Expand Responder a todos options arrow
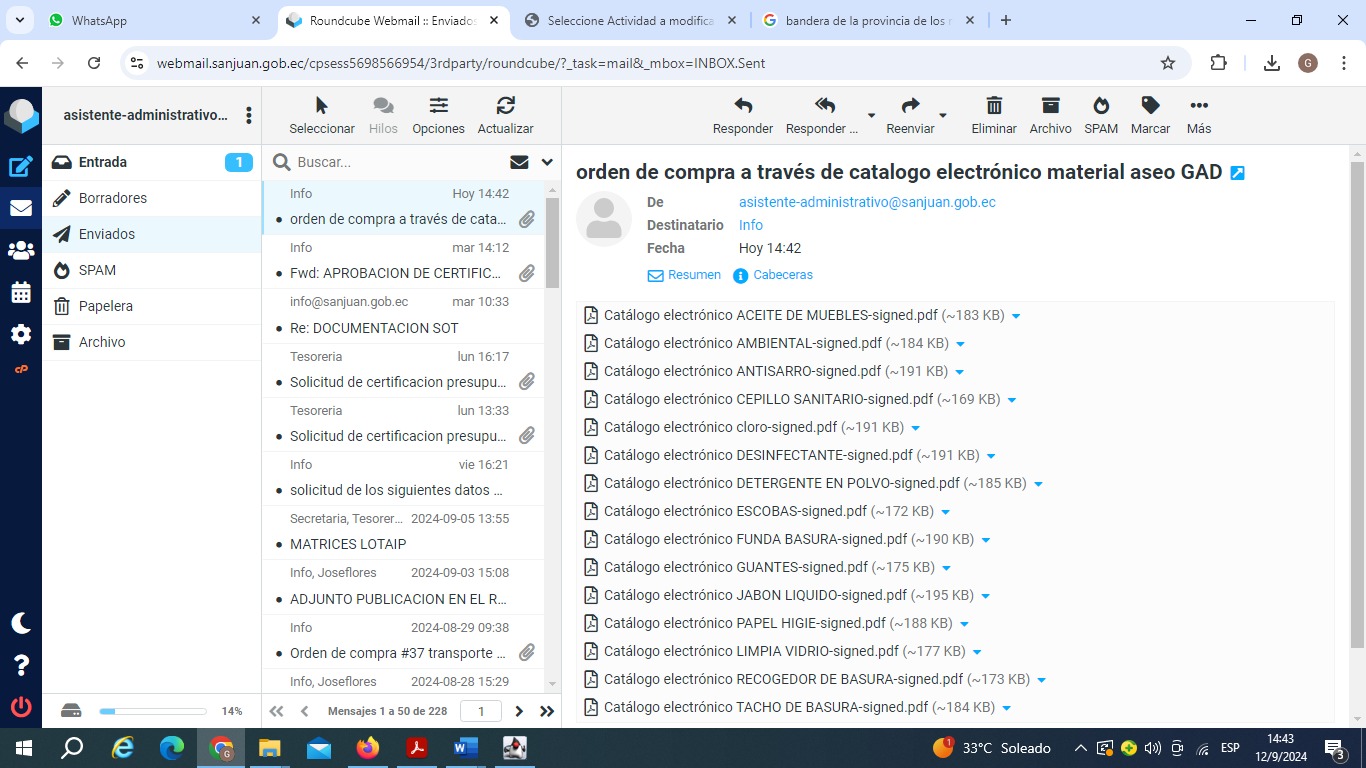1366x768 pixels. click(x=871, y=115)
